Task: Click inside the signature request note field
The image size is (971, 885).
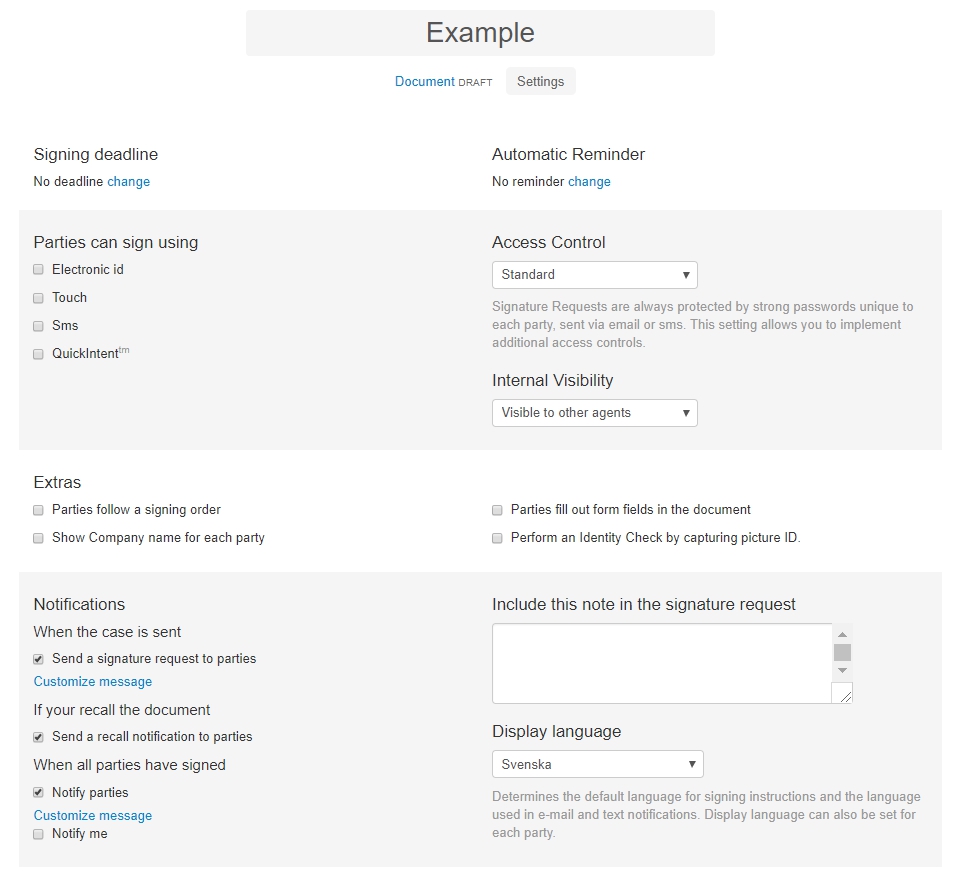Action: (662, 663)
